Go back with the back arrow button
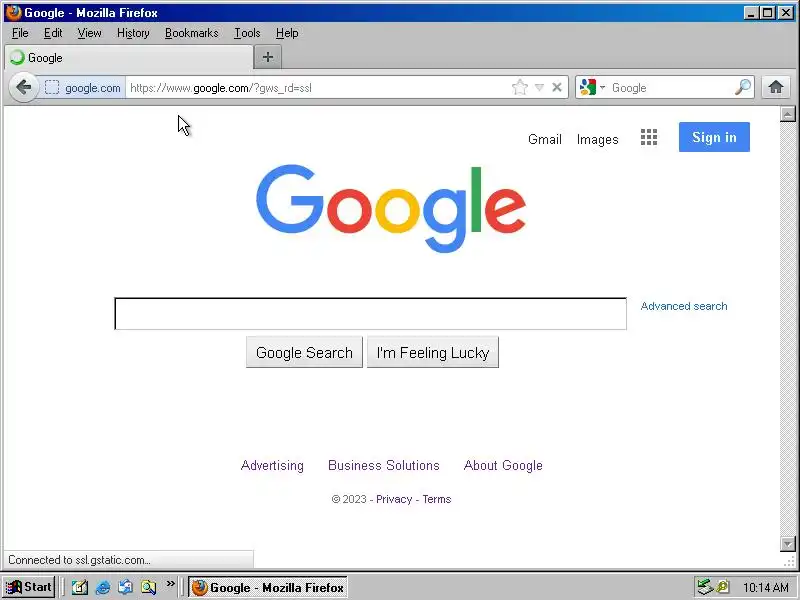 (23, 88)
